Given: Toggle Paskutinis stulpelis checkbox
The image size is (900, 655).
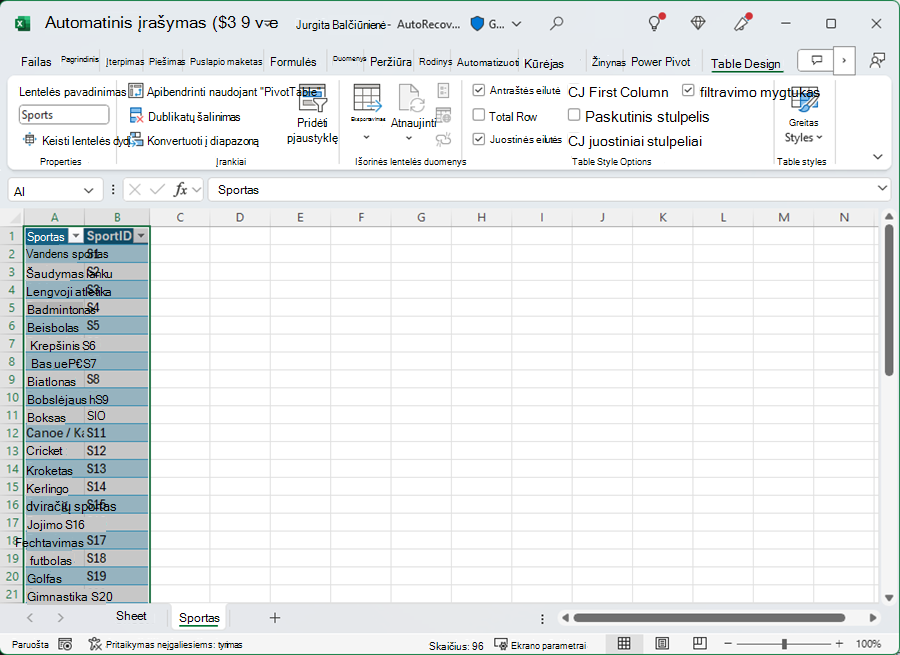Looking at the screenshot, I should 573,115.
